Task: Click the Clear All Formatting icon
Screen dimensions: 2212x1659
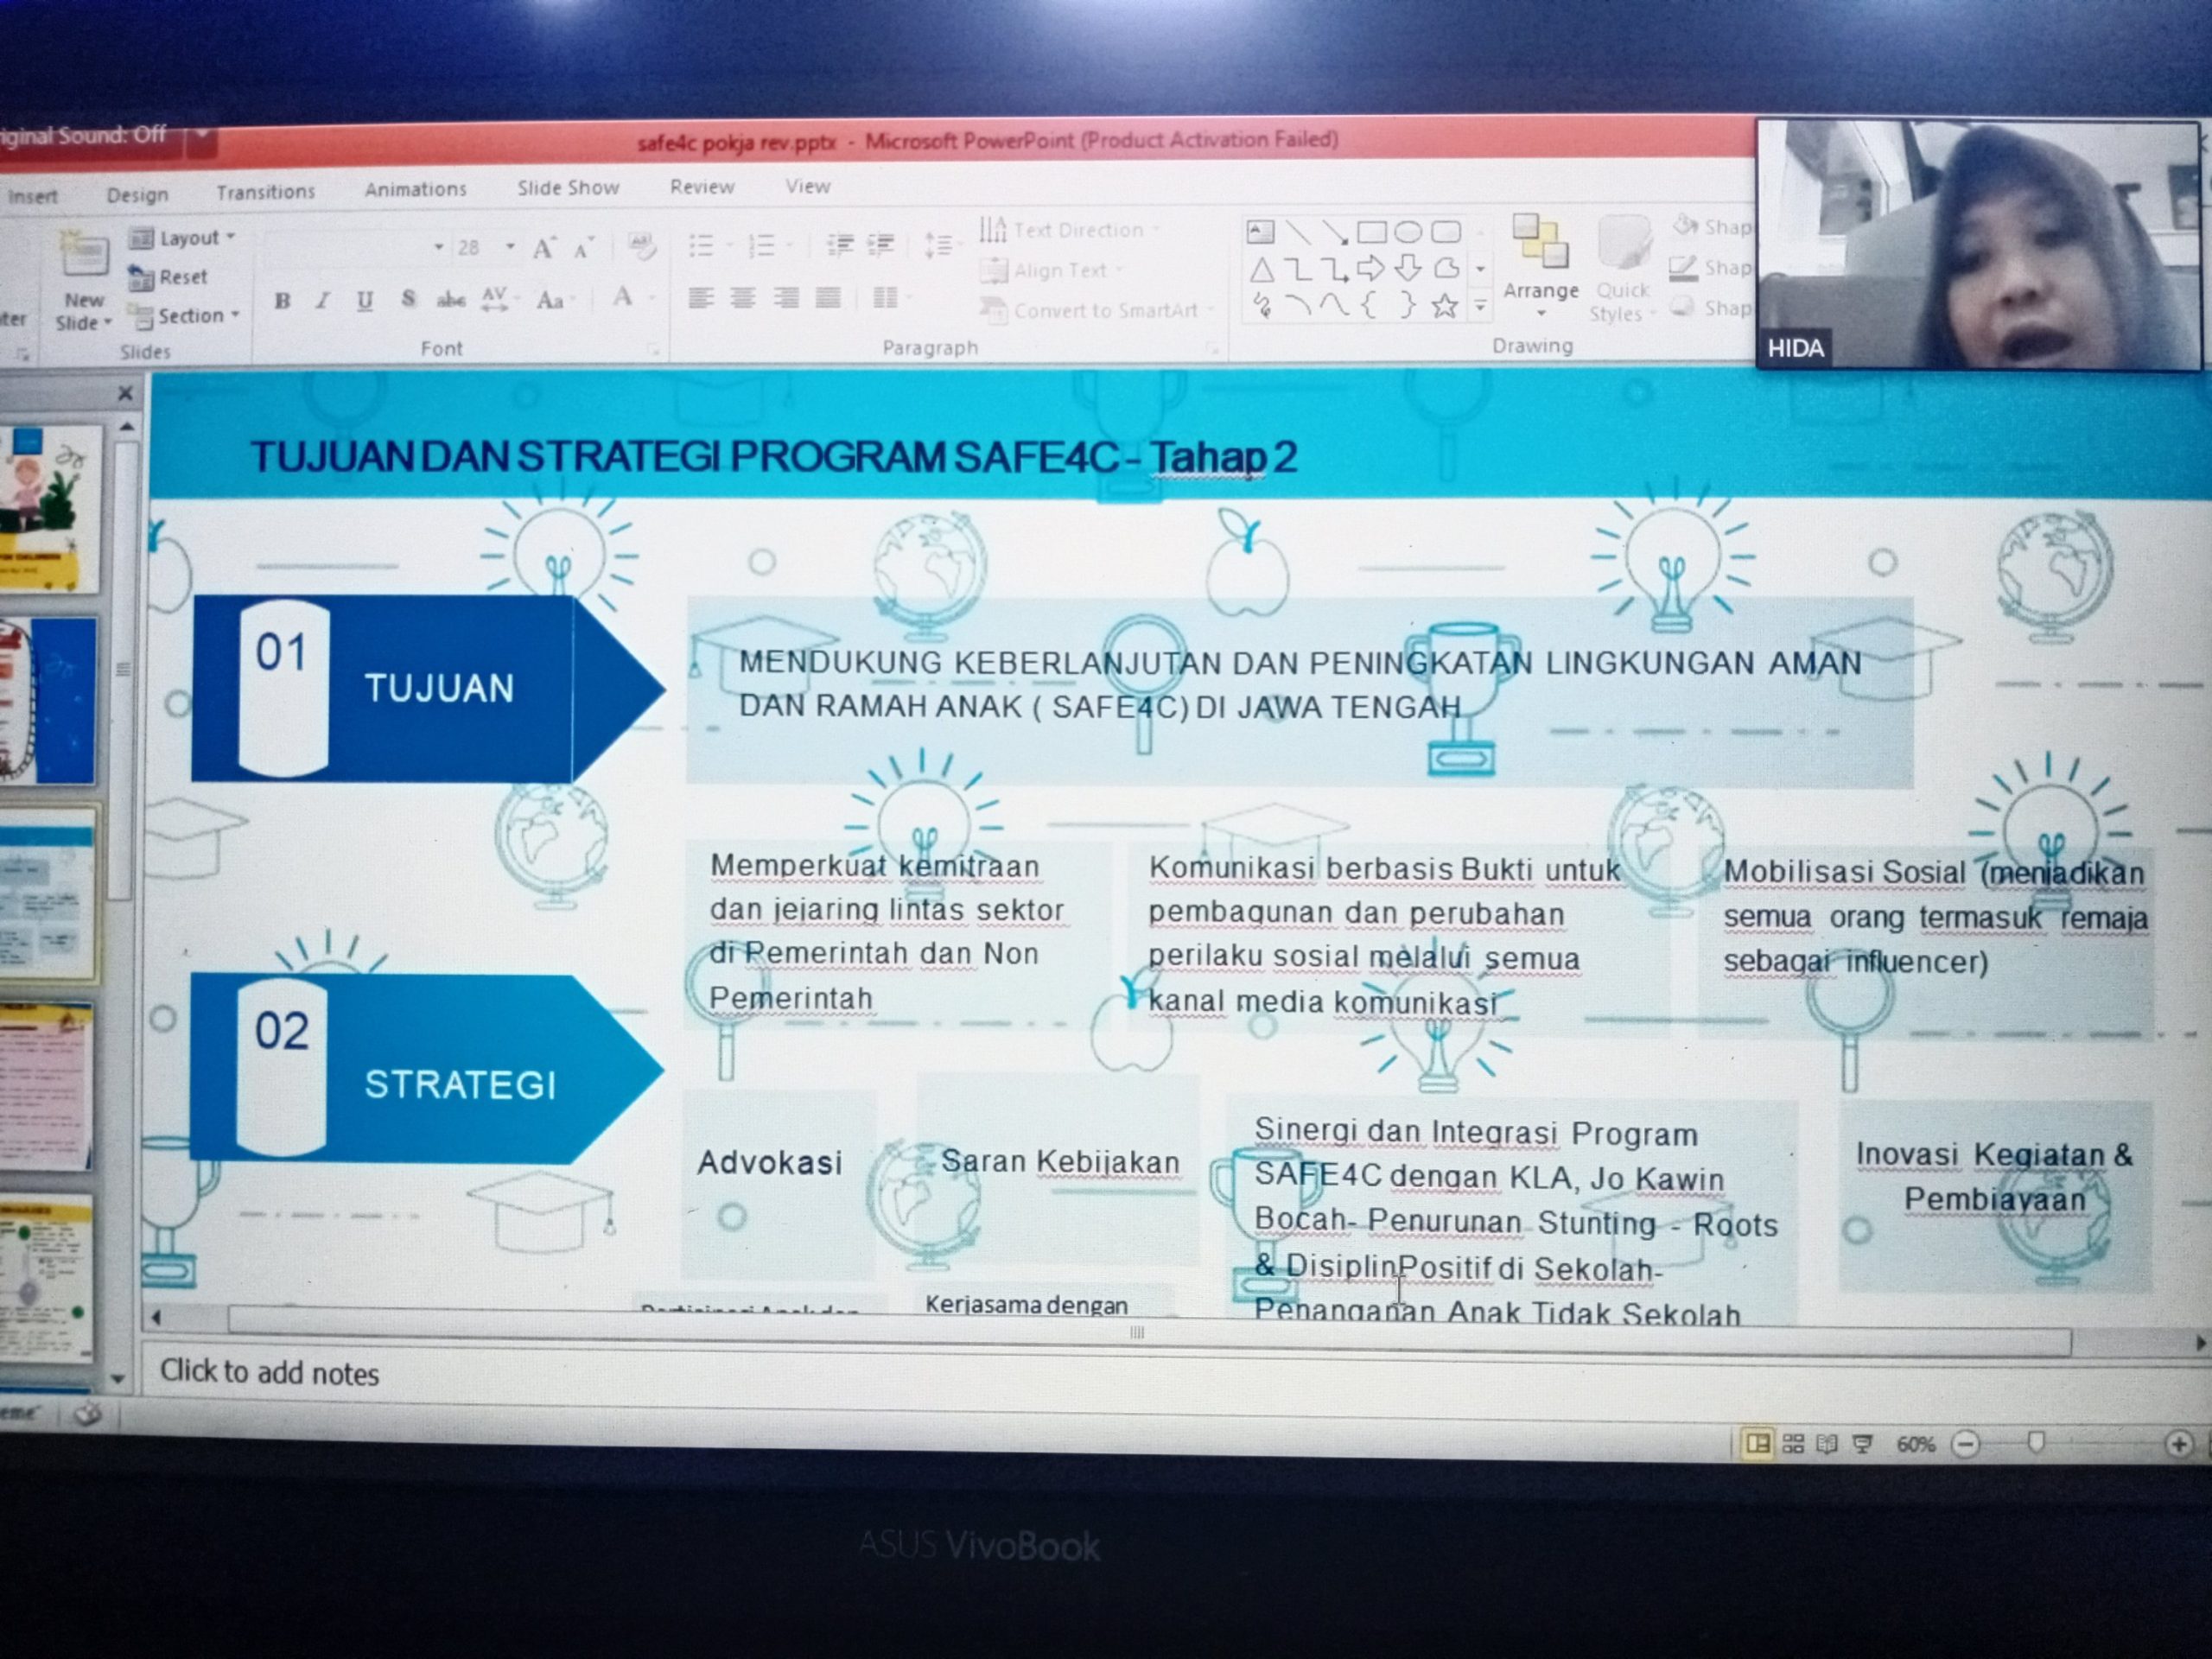Action: coord(641,245)
